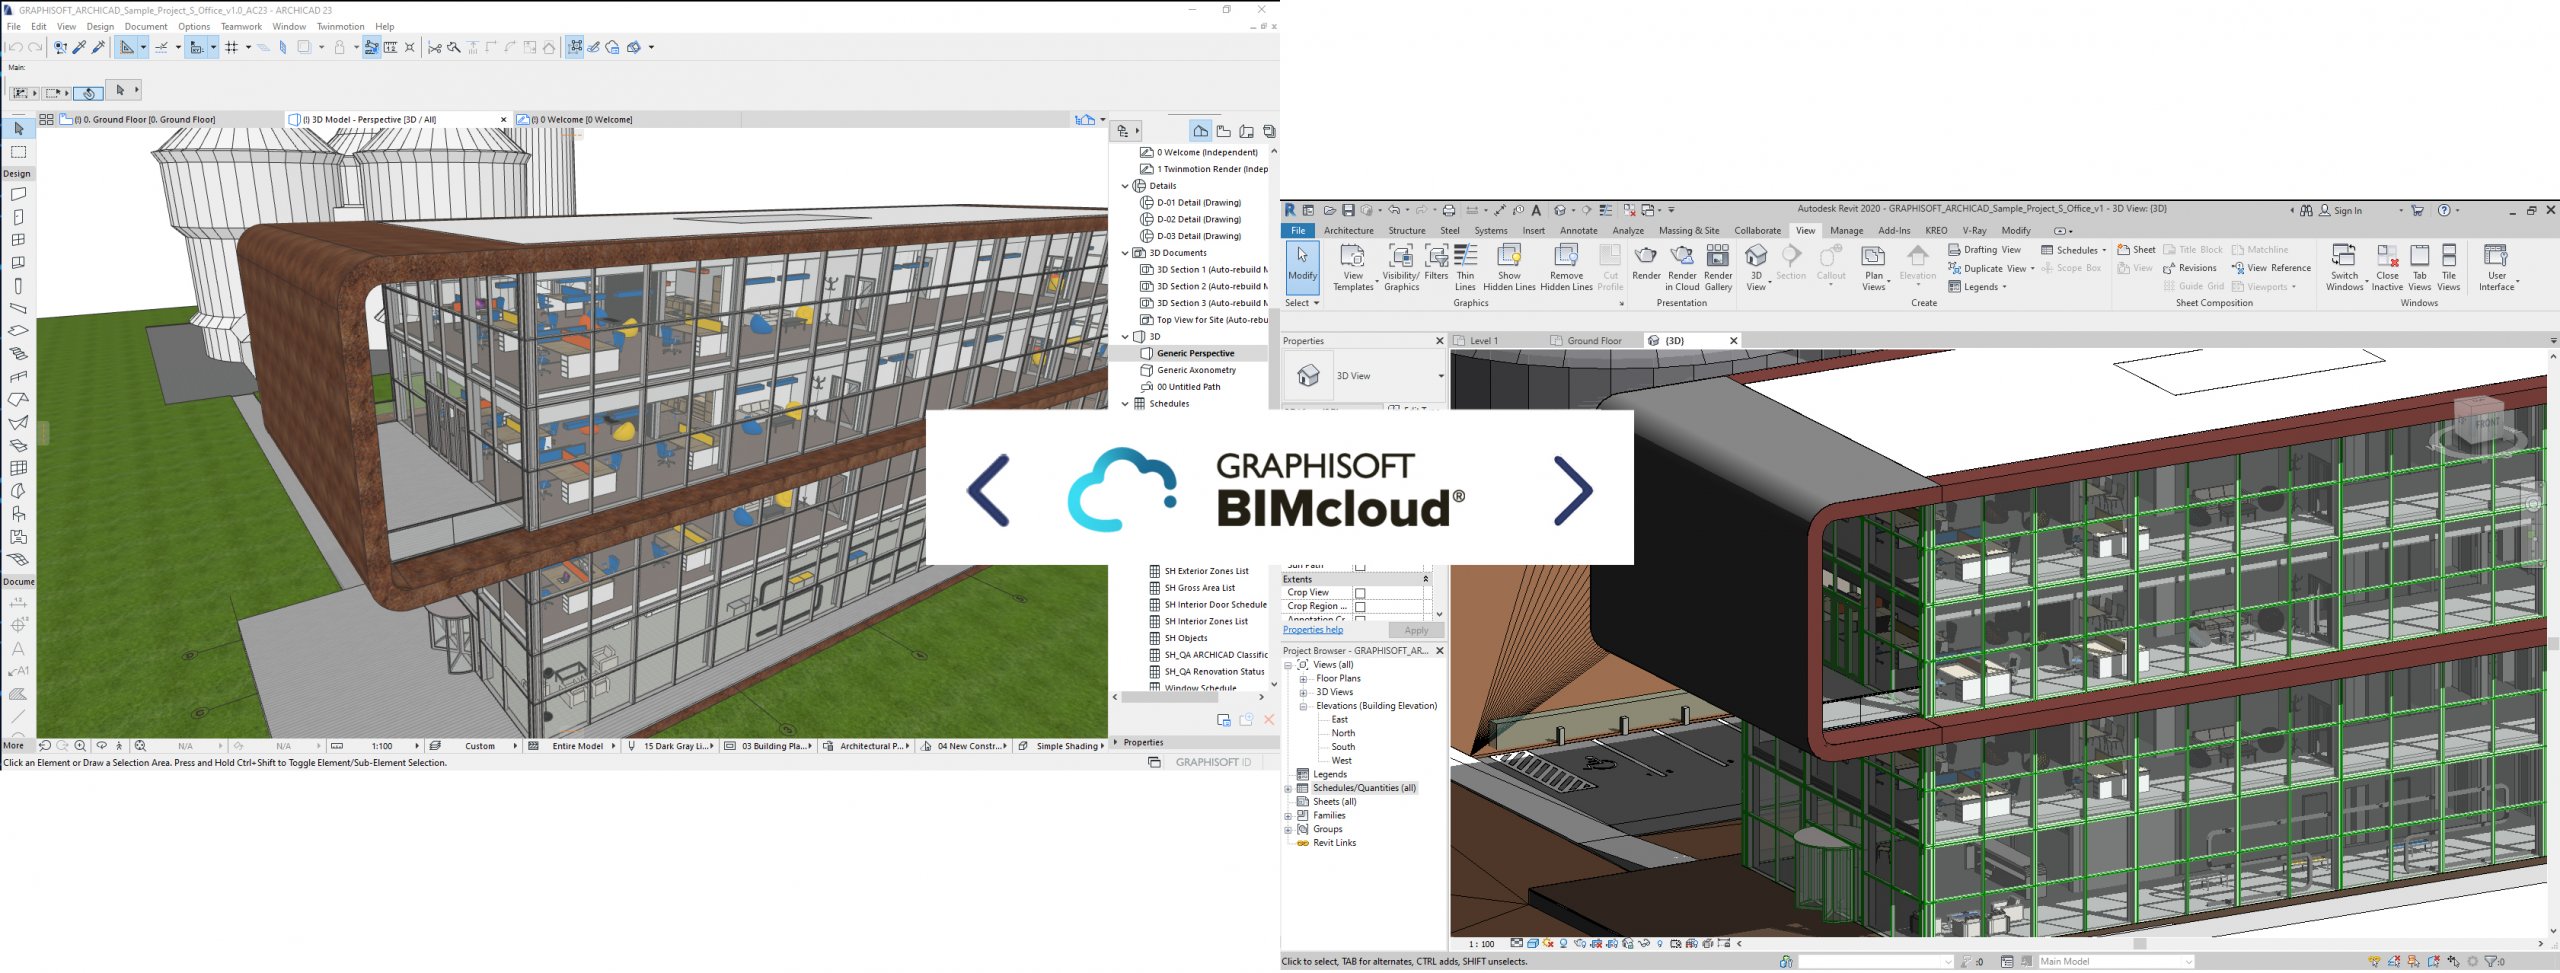Go to next slide with right arrow
Viewport: 2560px width, 973px height.
[x=1572, y=491]
